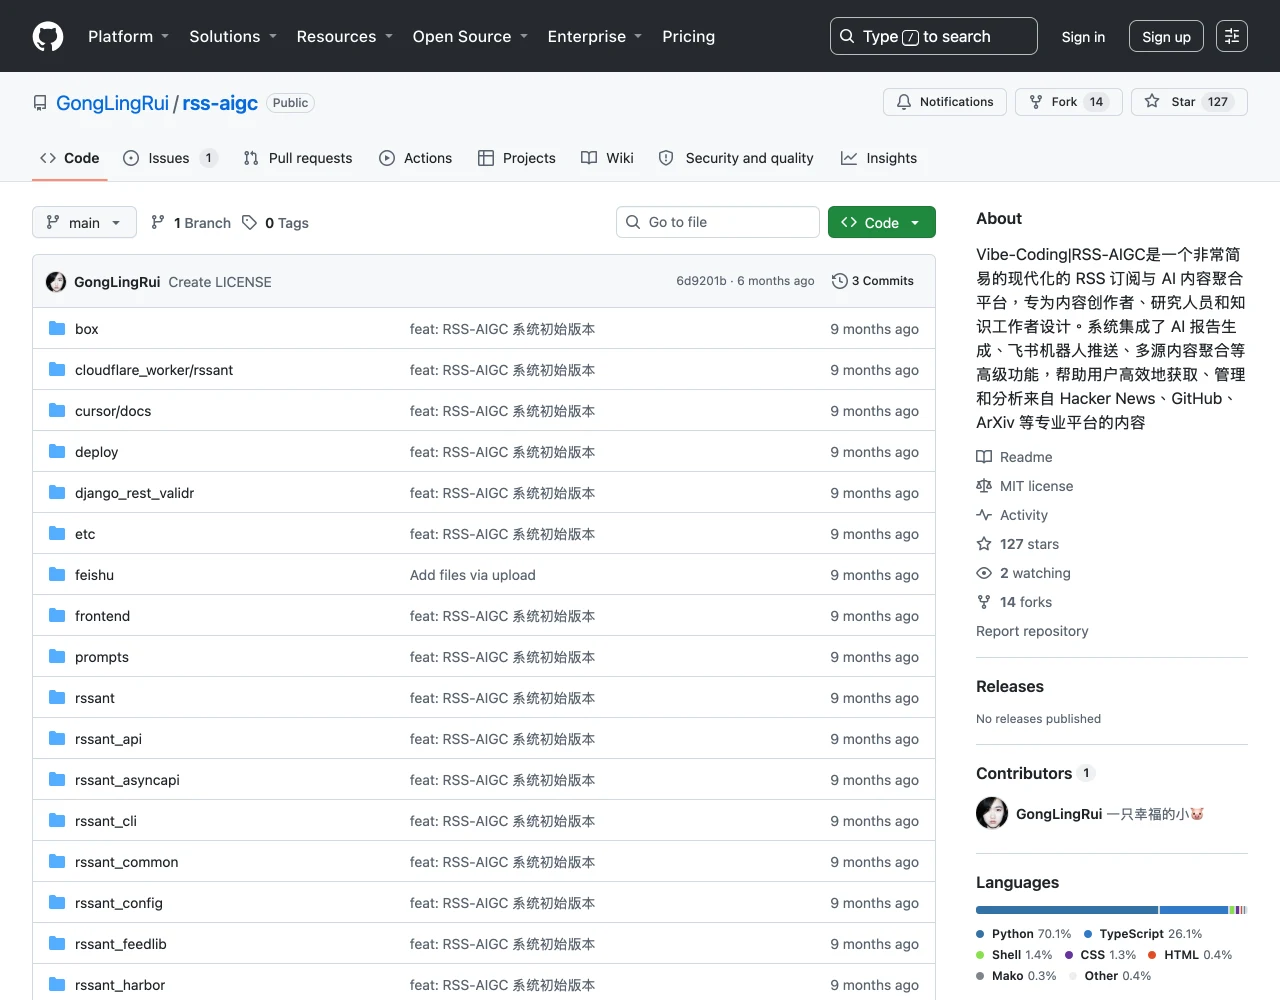The height and width of the screenshot is (1000, 1280).
Task: Click the Sign in link
Action: coord(1083,36)
